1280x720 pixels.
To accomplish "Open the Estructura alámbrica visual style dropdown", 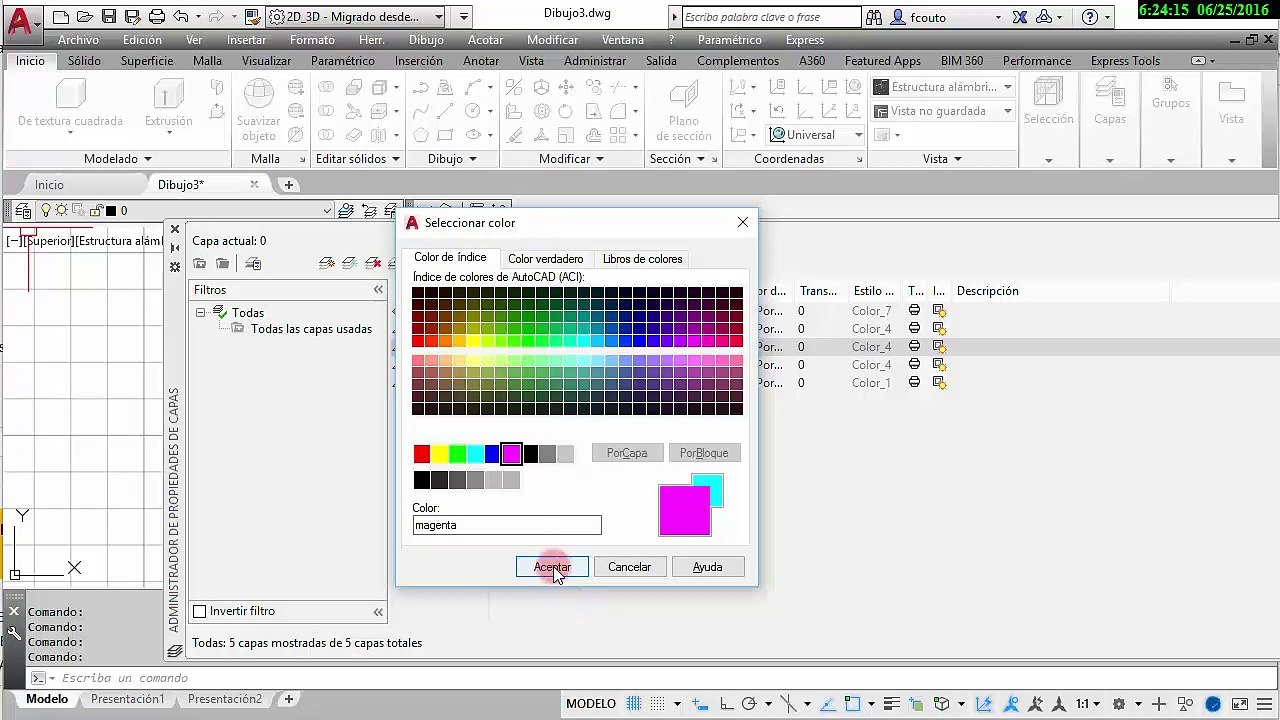I will 943,87.
